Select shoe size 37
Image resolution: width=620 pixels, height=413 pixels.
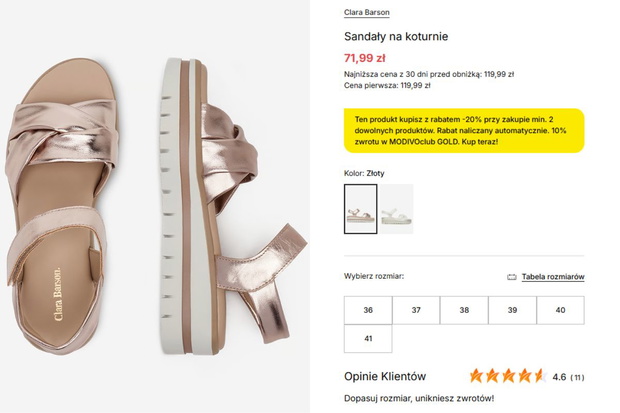point(416,310)
